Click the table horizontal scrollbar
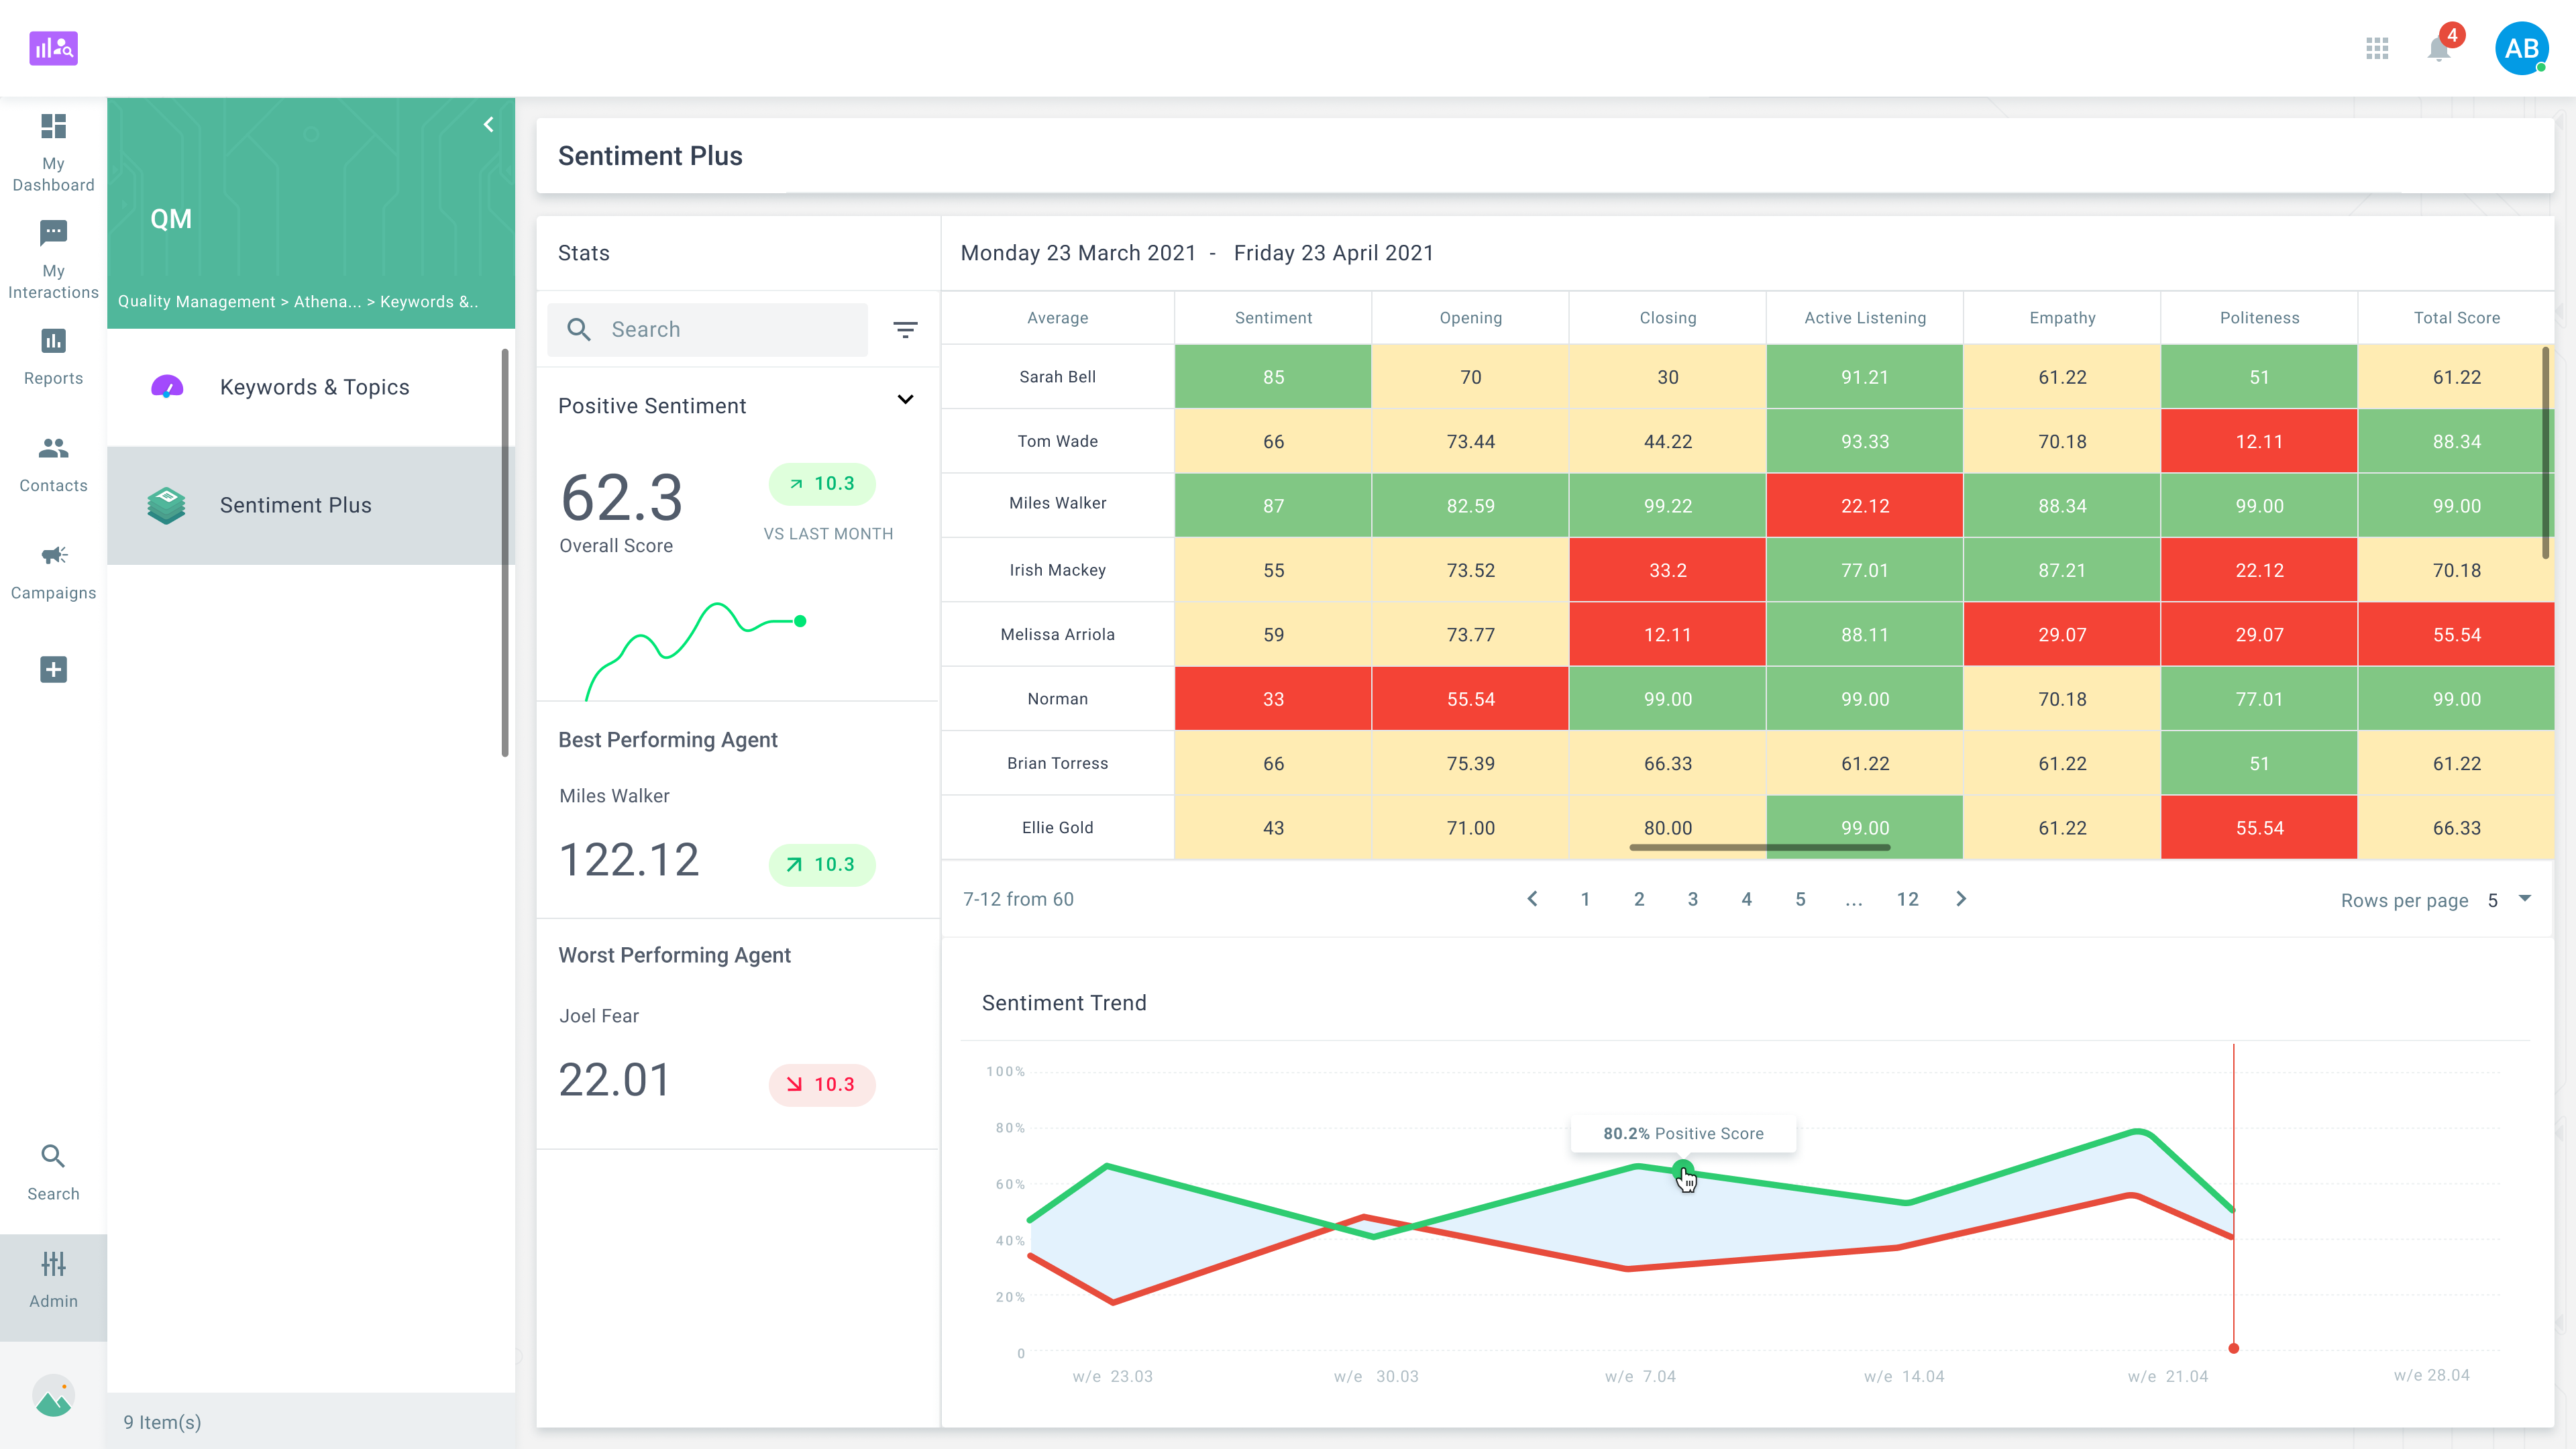The height and width of the screenshot is (1449, 2576). point(1759,847)
